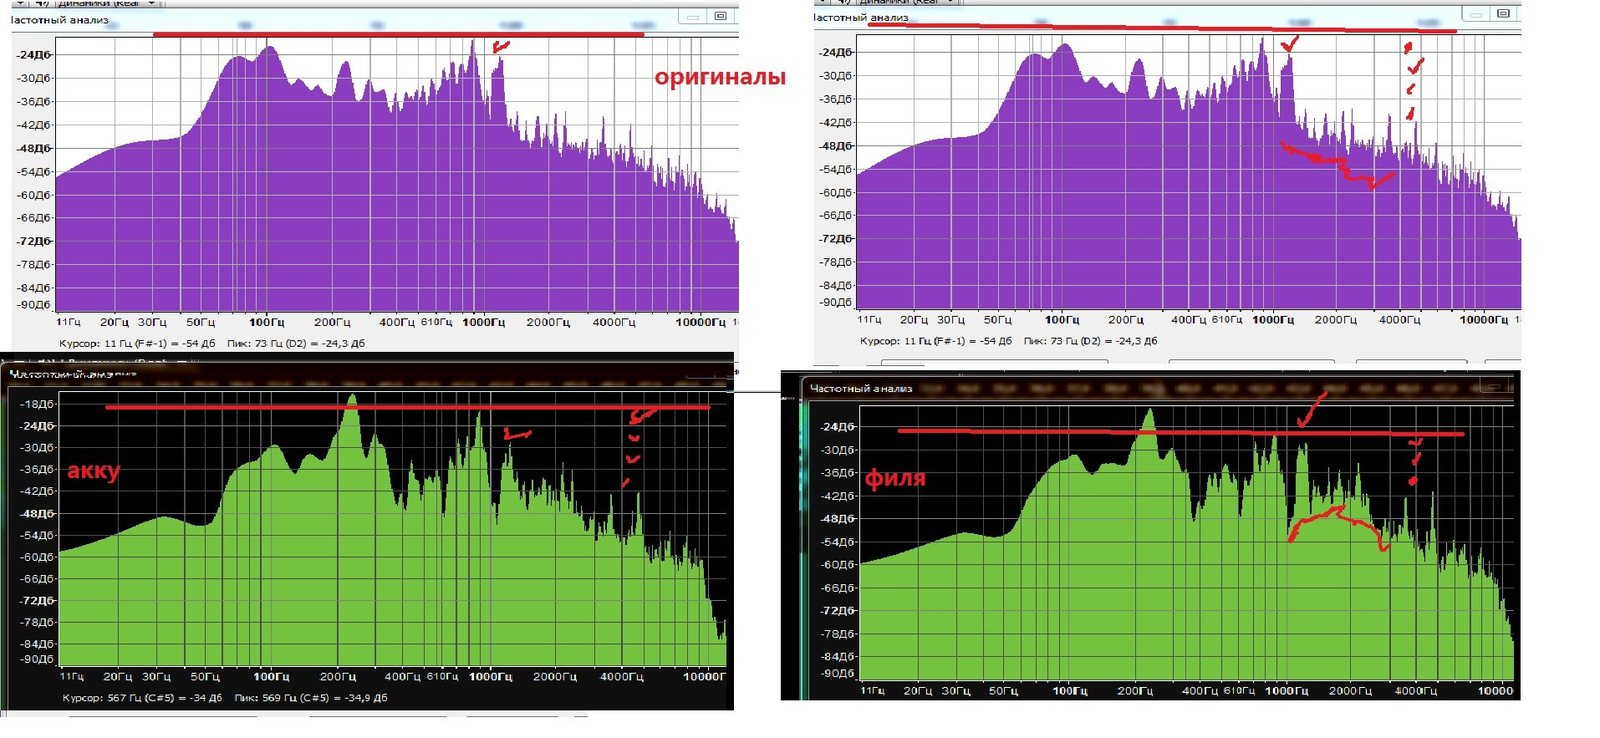This screenshot has height=738, width=1600.
Task: Click 'Пик: 569 Гц (C#5) = -34,9 дБ' status
Action: (x=311, y=698)
